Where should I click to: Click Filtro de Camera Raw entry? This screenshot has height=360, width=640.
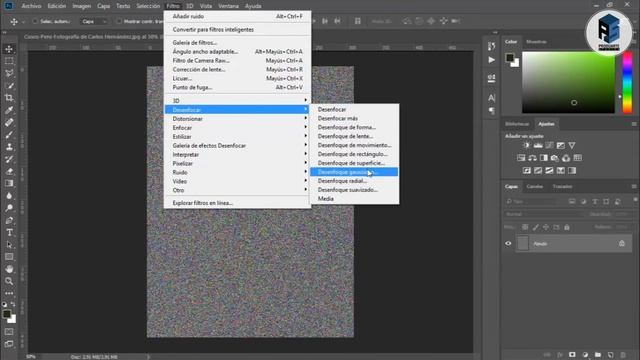[x=237, y=61]
